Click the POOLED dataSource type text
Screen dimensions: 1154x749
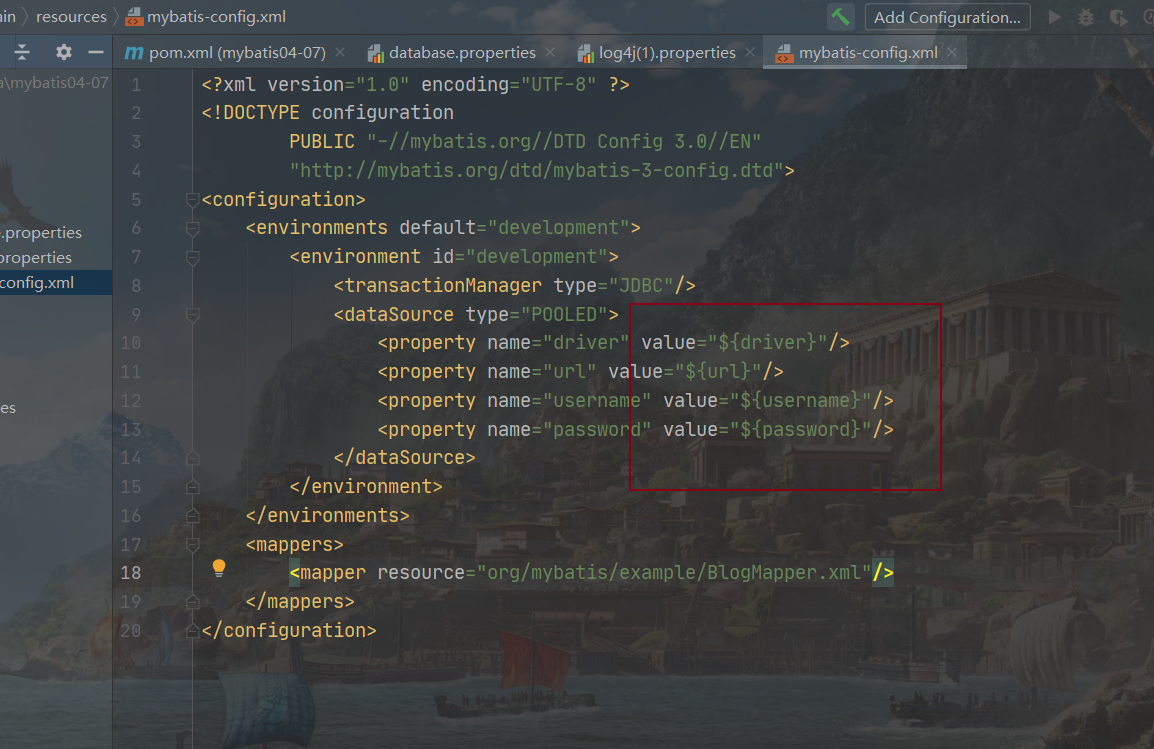coord(564,314)
